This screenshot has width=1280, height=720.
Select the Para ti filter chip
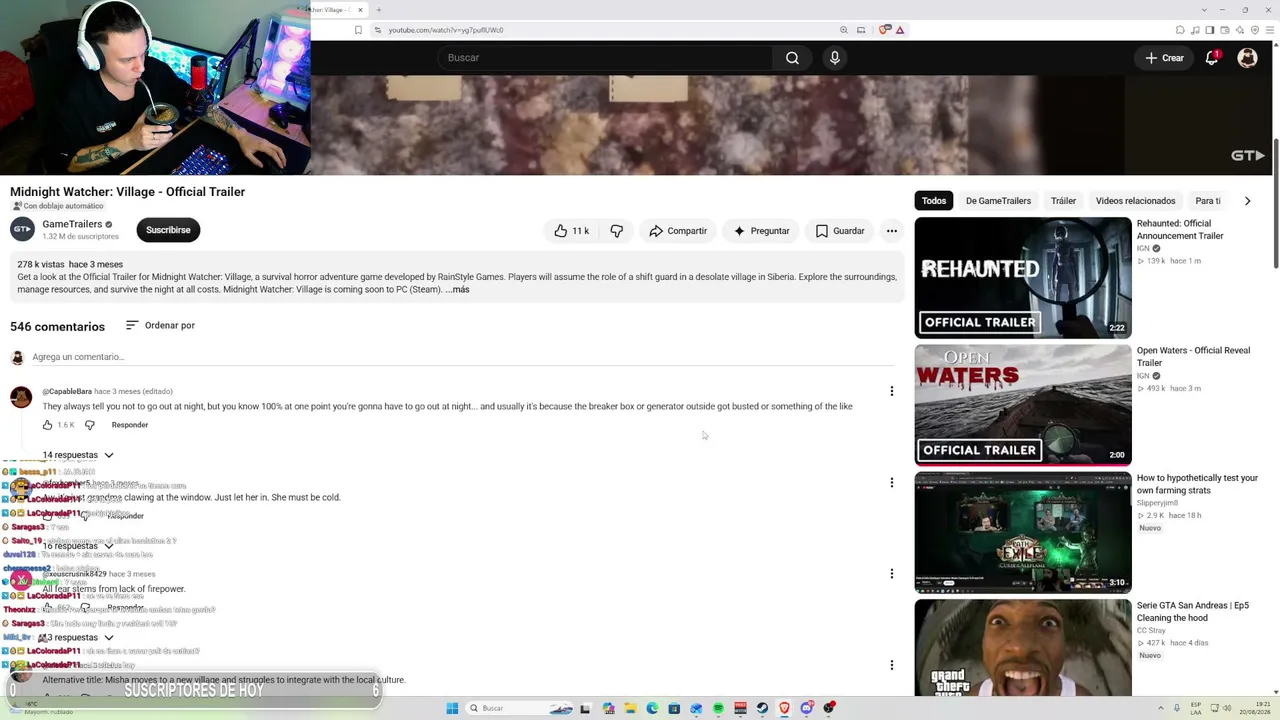[x=1208, y=201]
